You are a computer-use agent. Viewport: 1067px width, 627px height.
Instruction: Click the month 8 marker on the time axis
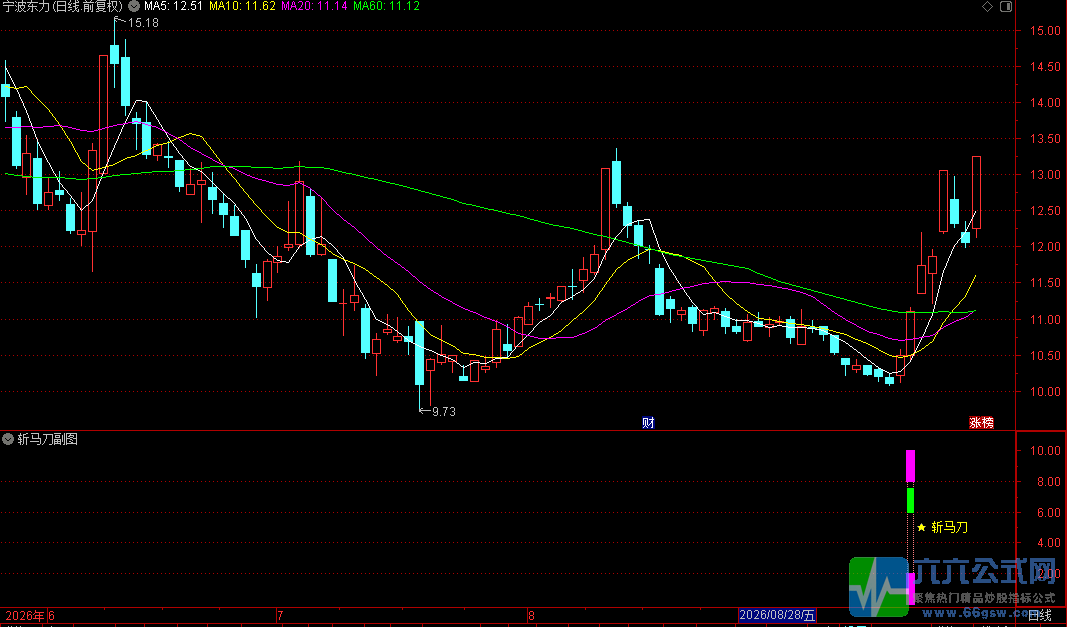(x=531, y=616)
